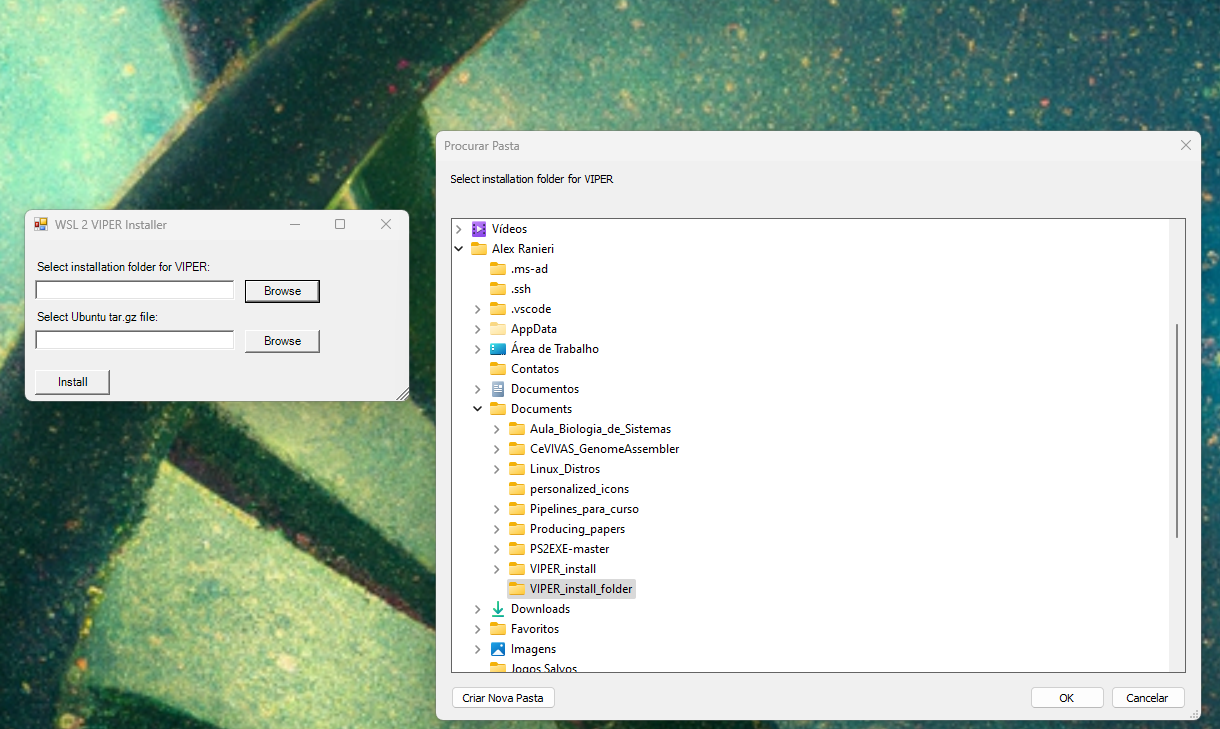
Task: Click the WSL 2 VIPER Installer title icon
Action: 41,224
